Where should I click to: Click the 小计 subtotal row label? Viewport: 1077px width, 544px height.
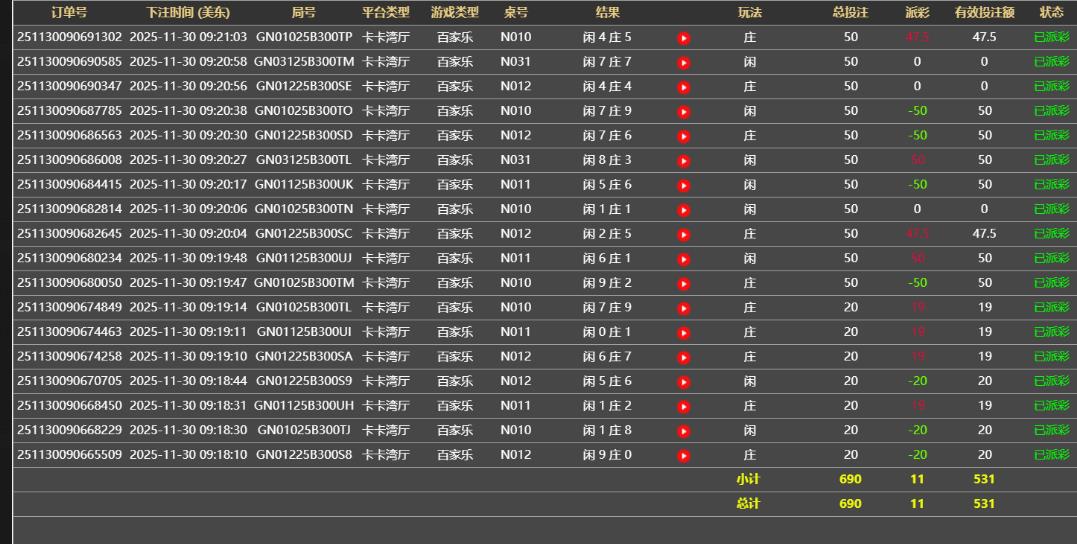tap(749, 479)
